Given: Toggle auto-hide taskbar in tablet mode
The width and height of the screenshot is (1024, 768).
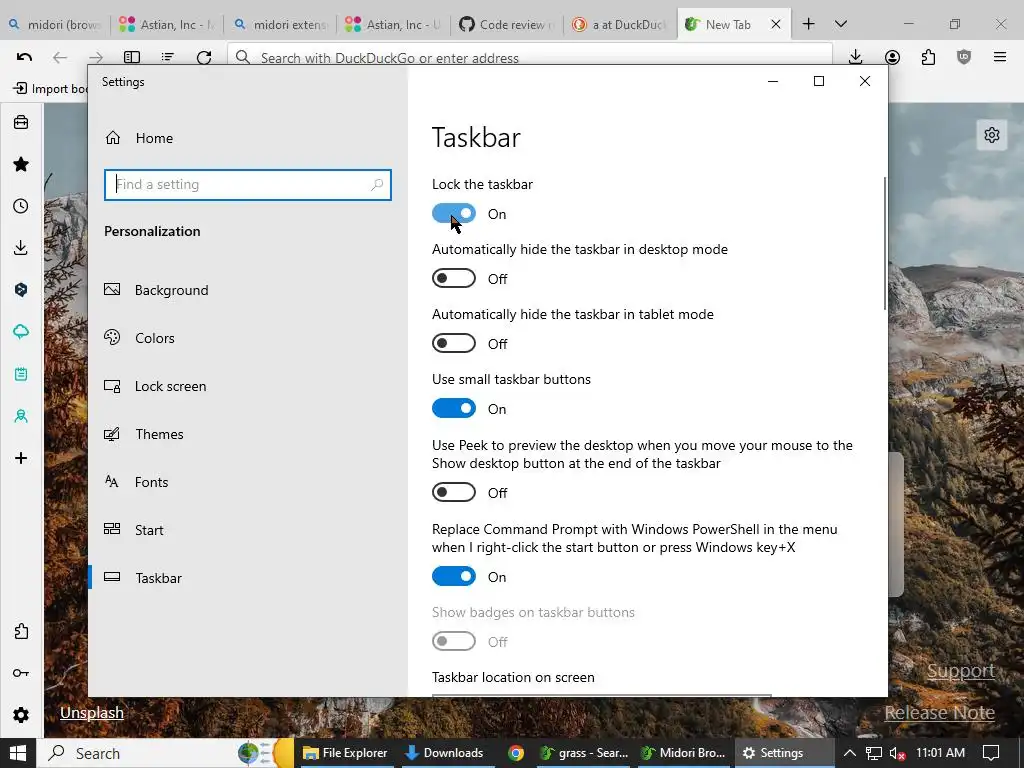Looking at the screenshot, I should pyautogui.click(x=454, y=344).
